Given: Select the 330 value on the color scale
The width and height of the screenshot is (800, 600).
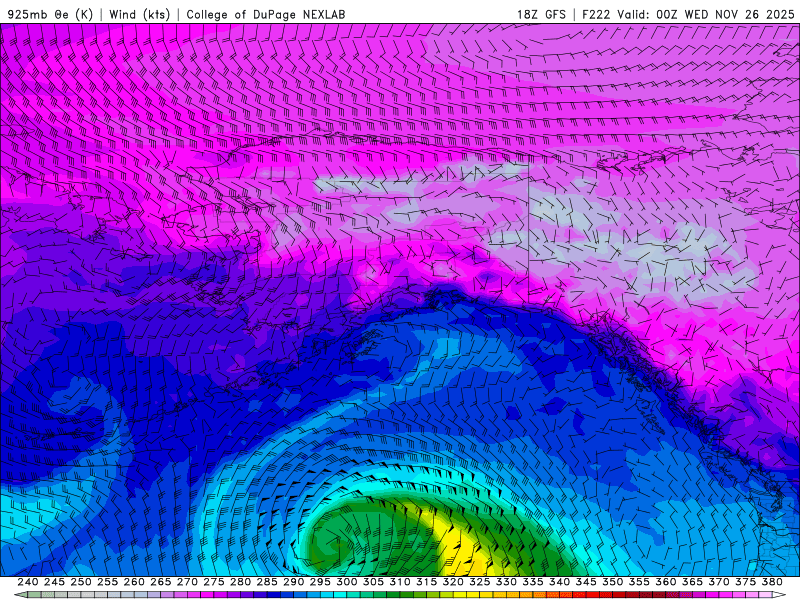Looking at the screenshot, I should point(506,582).
